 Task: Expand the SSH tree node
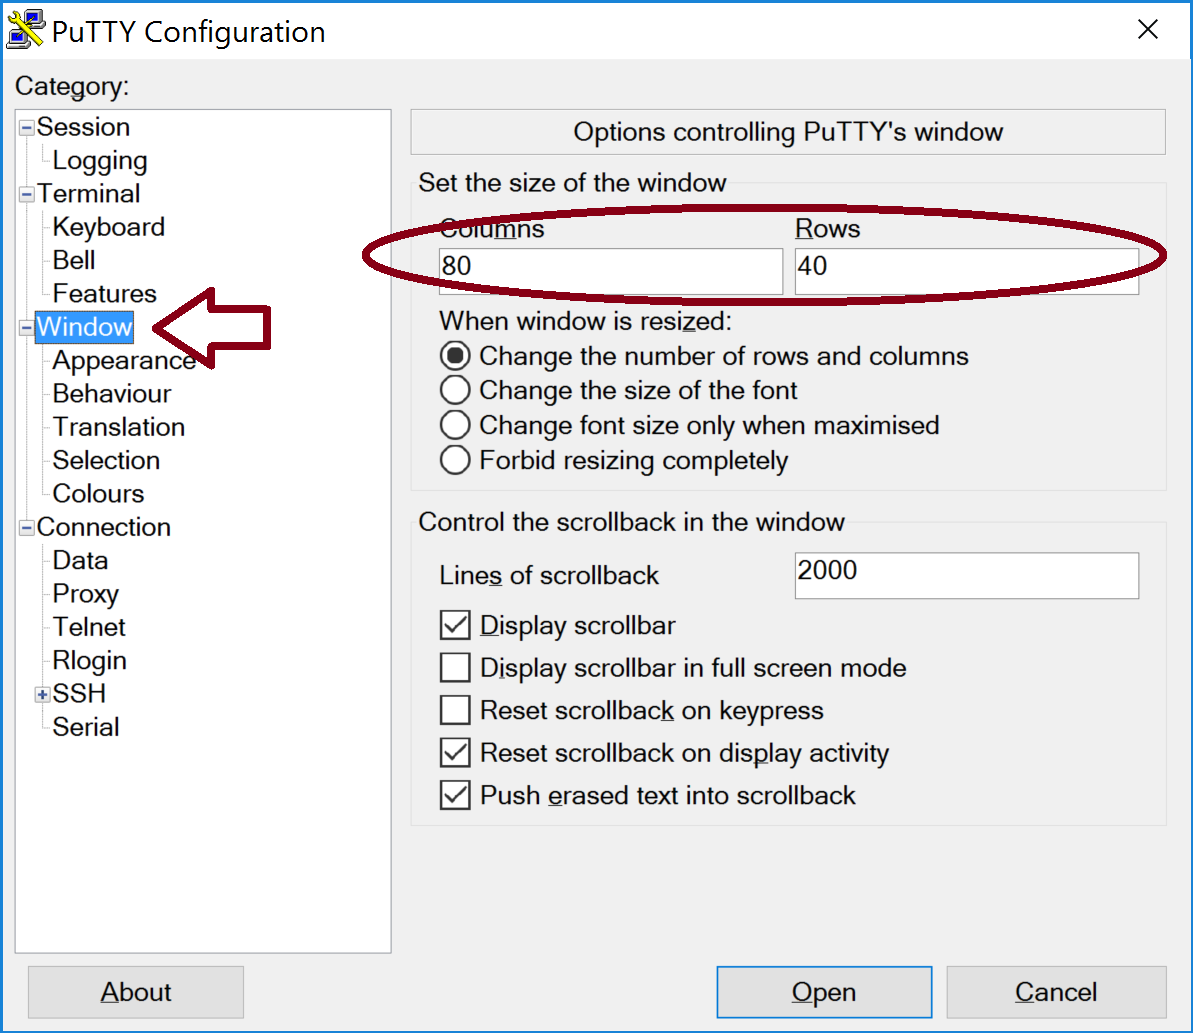point(42,695)
